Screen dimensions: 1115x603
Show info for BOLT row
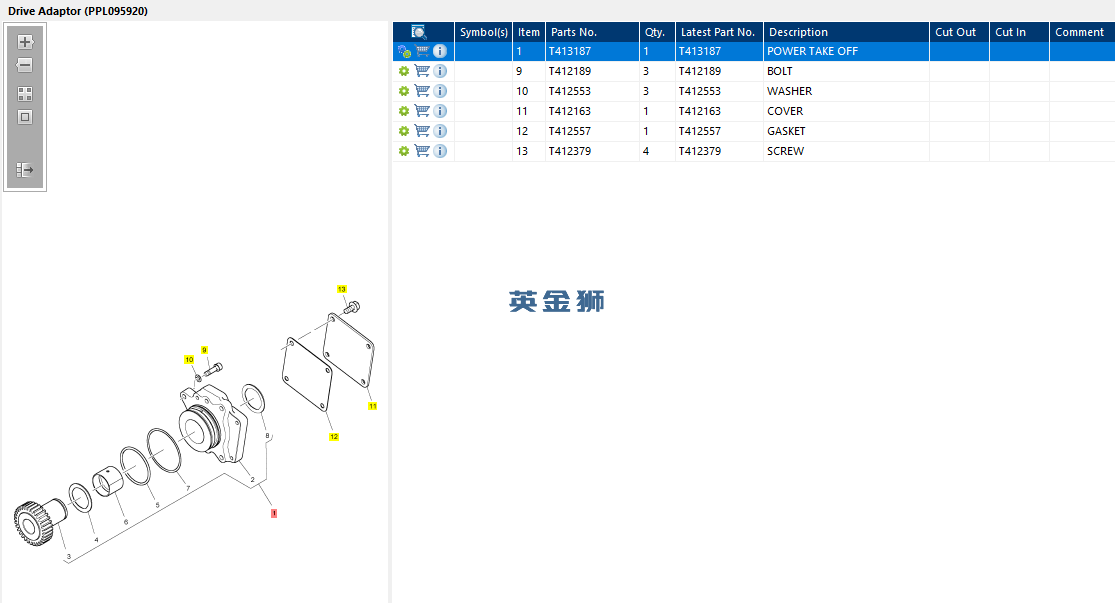click(440, 71)
